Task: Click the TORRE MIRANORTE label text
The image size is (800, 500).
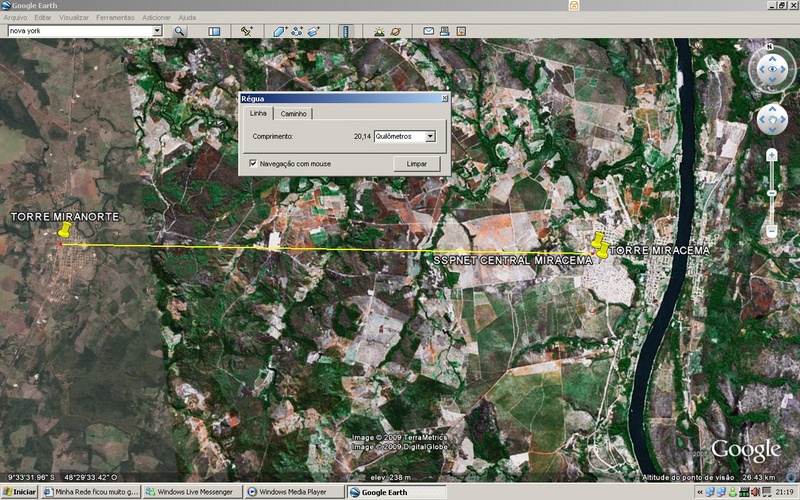Action: [65, 217]
